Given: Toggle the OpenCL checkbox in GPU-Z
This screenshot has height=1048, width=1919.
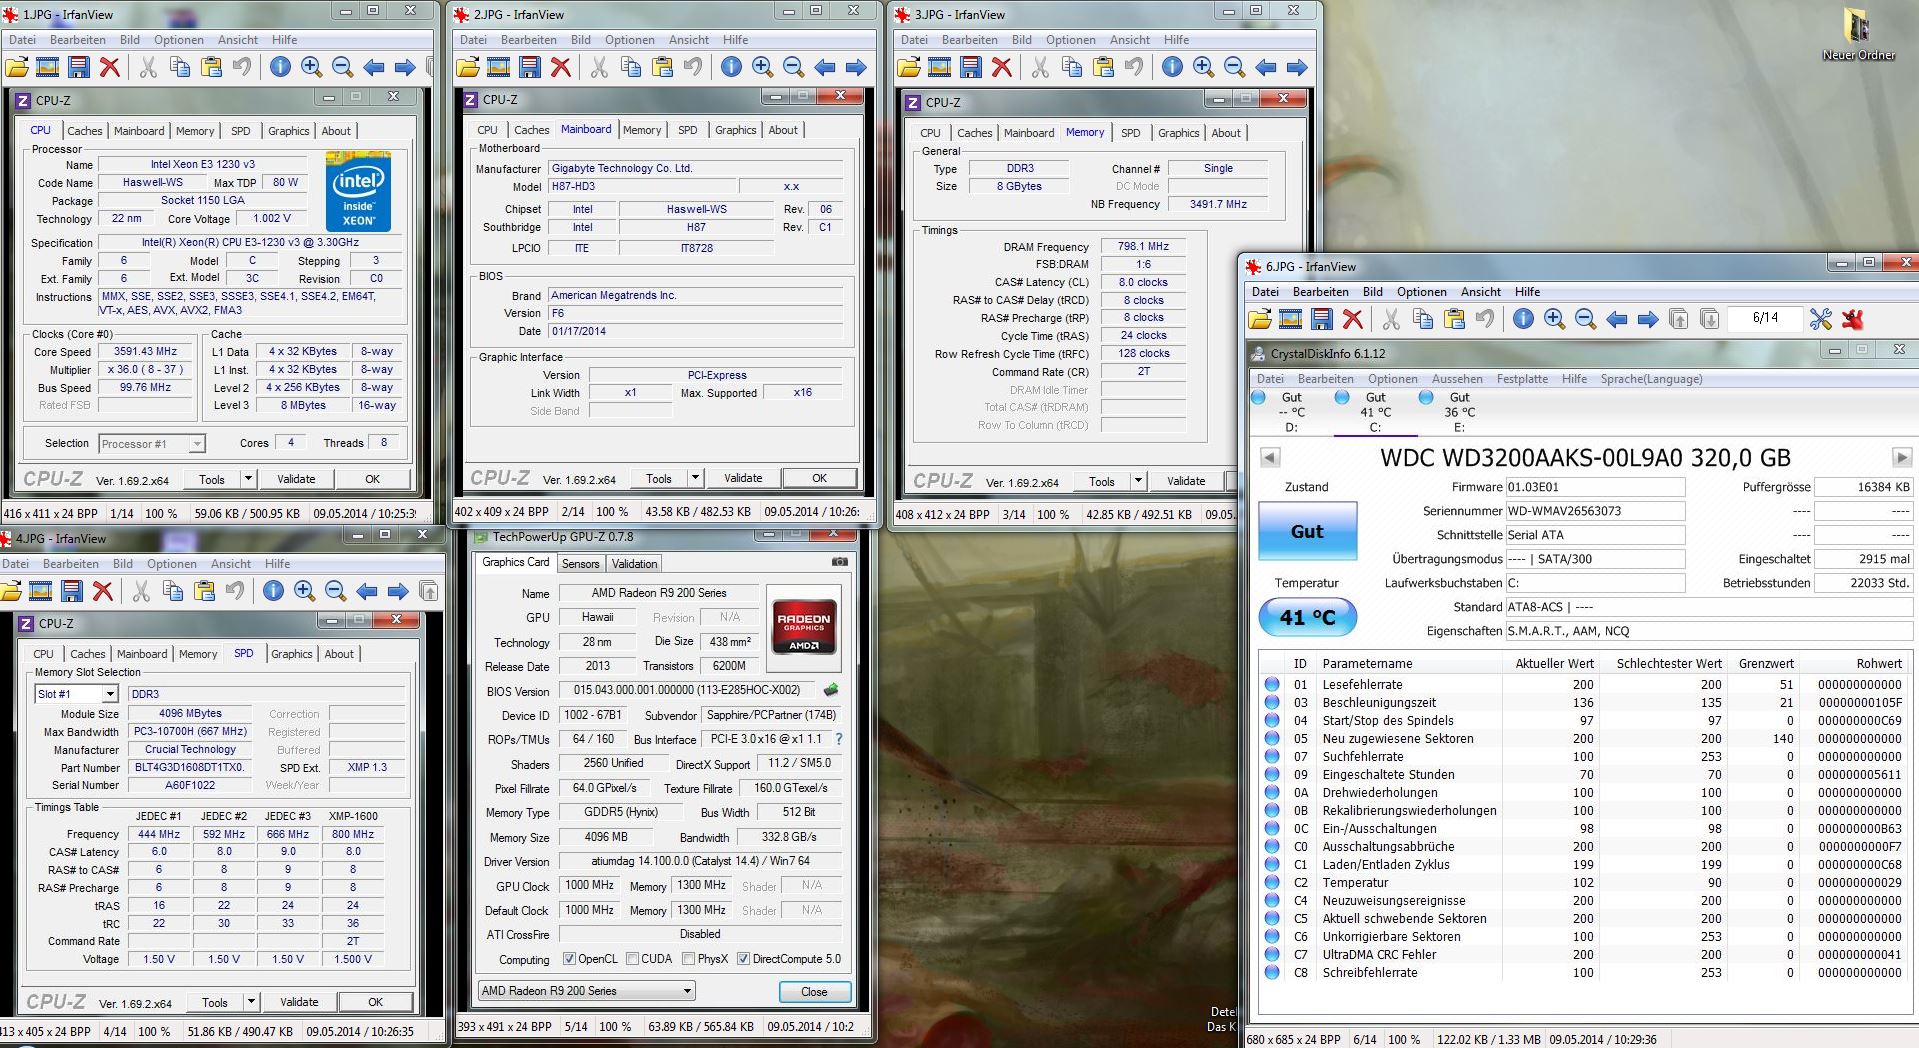Looking at the screenshot, I should pyautogui.click(x=569, y=959).
